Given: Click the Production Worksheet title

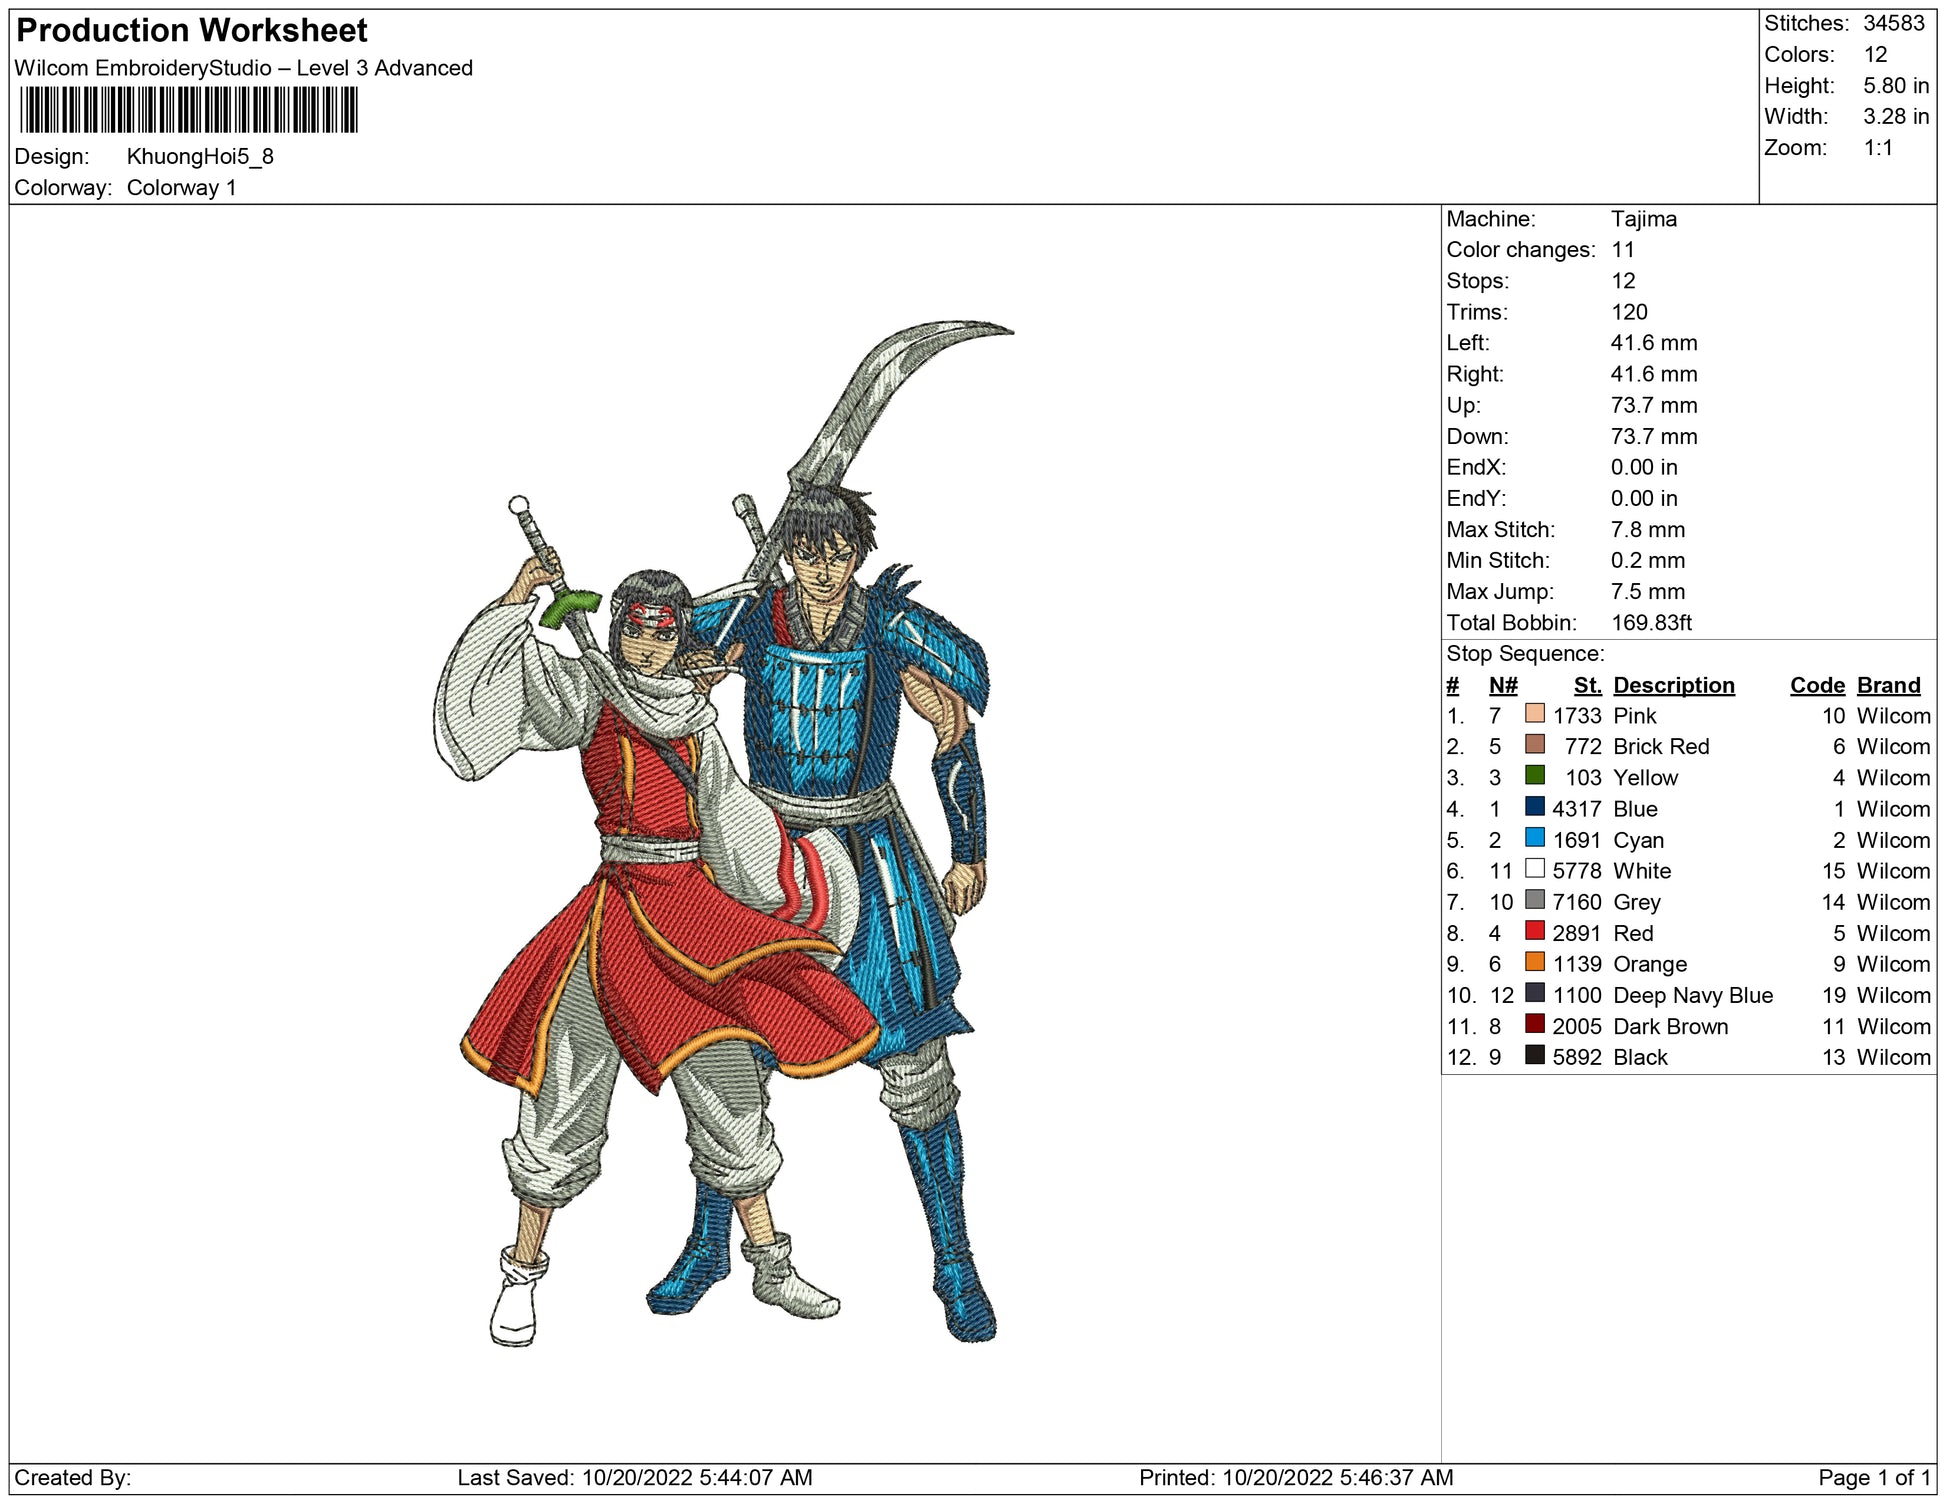Looking at the screenshot, I should click(192, 31).
